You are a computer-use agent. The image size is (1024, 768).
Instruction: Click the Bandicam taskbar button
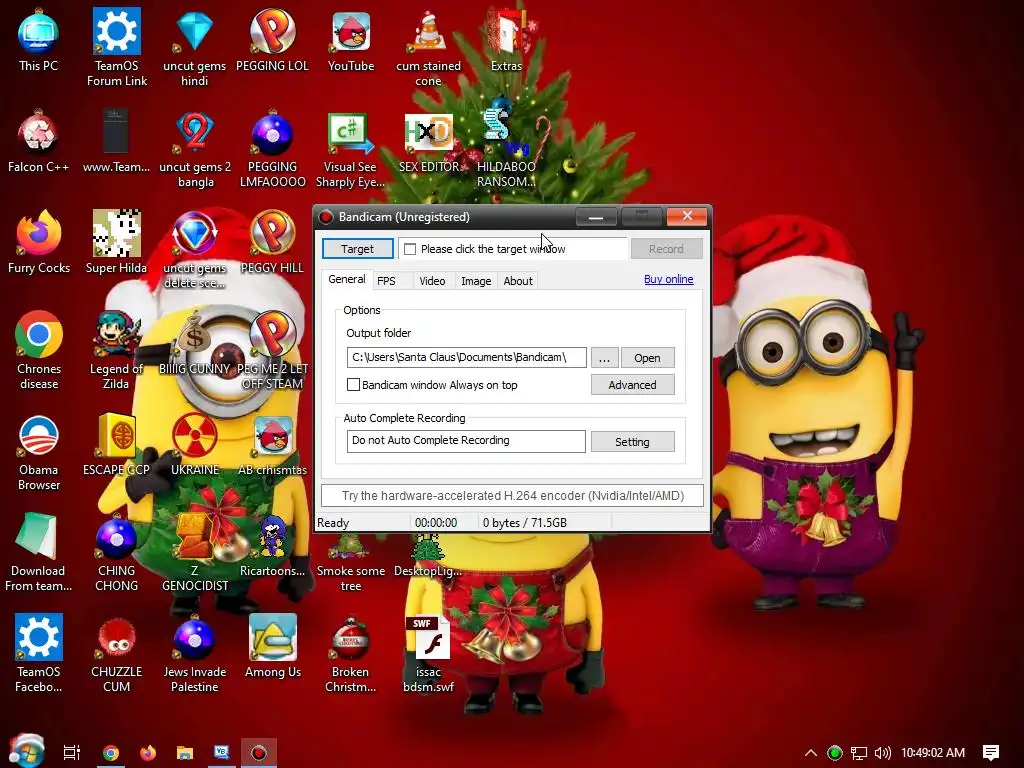click(259, 753)
